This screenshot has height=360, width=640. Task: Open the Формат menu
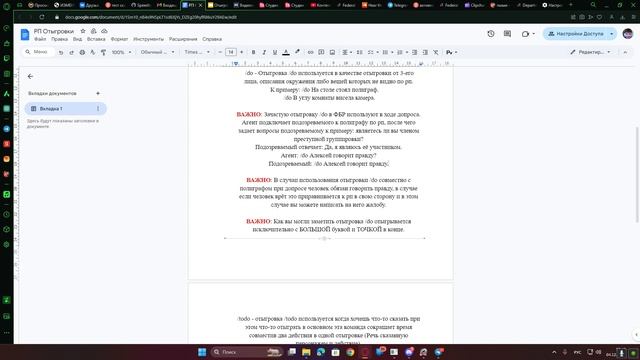(119, 39)
